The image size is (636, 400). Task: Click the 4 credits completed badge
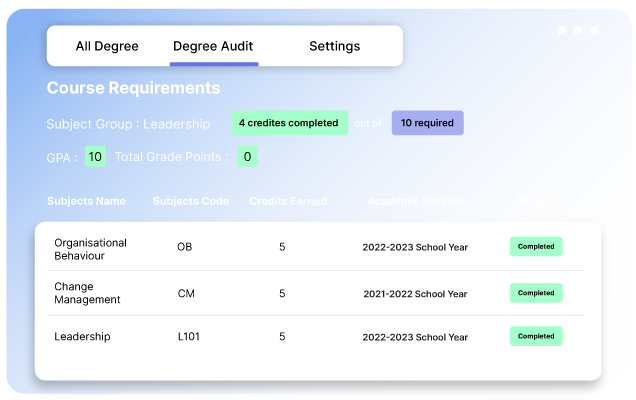[289, 123]
